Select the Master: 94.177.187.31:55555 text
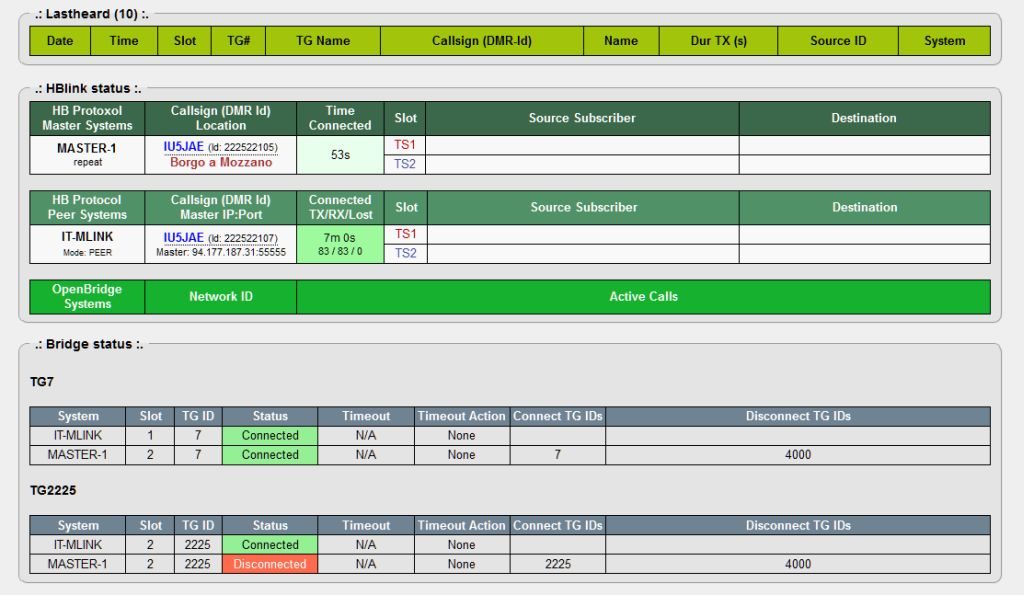The image size is (1024, 595). coord(221,252)
